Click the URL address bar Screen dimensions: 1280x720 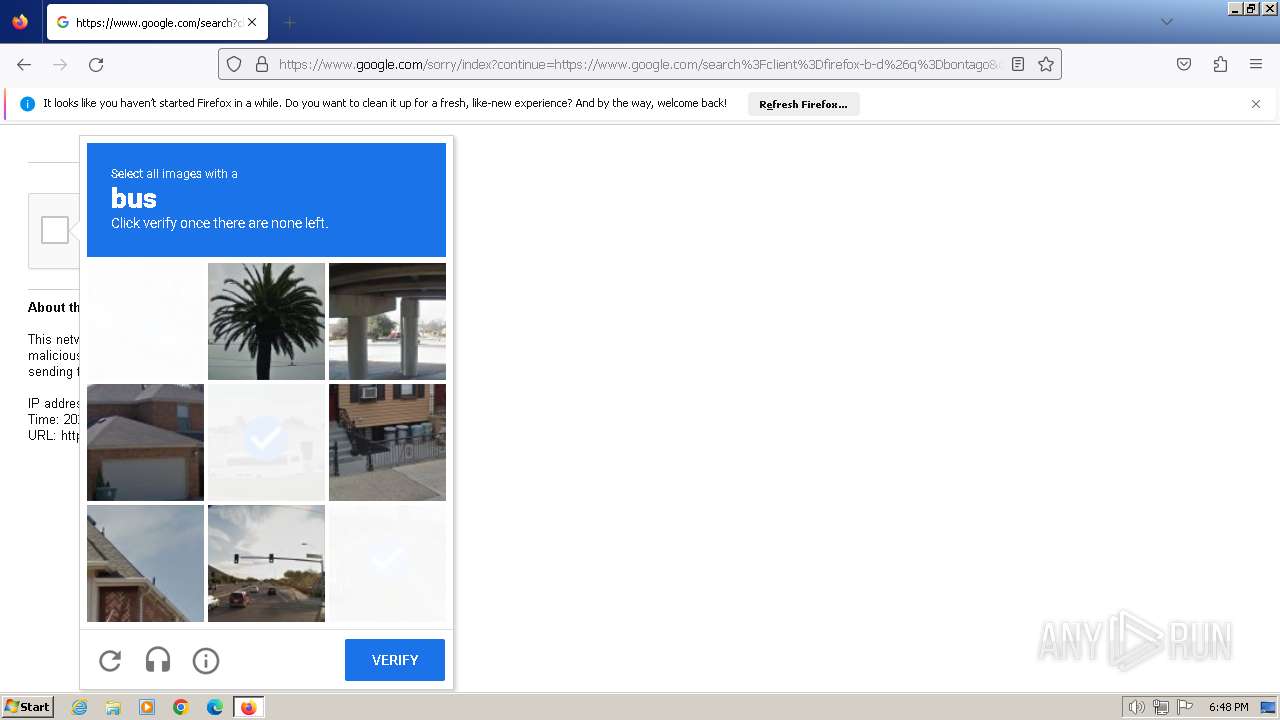pyautogui.click(x=638, y=64)
